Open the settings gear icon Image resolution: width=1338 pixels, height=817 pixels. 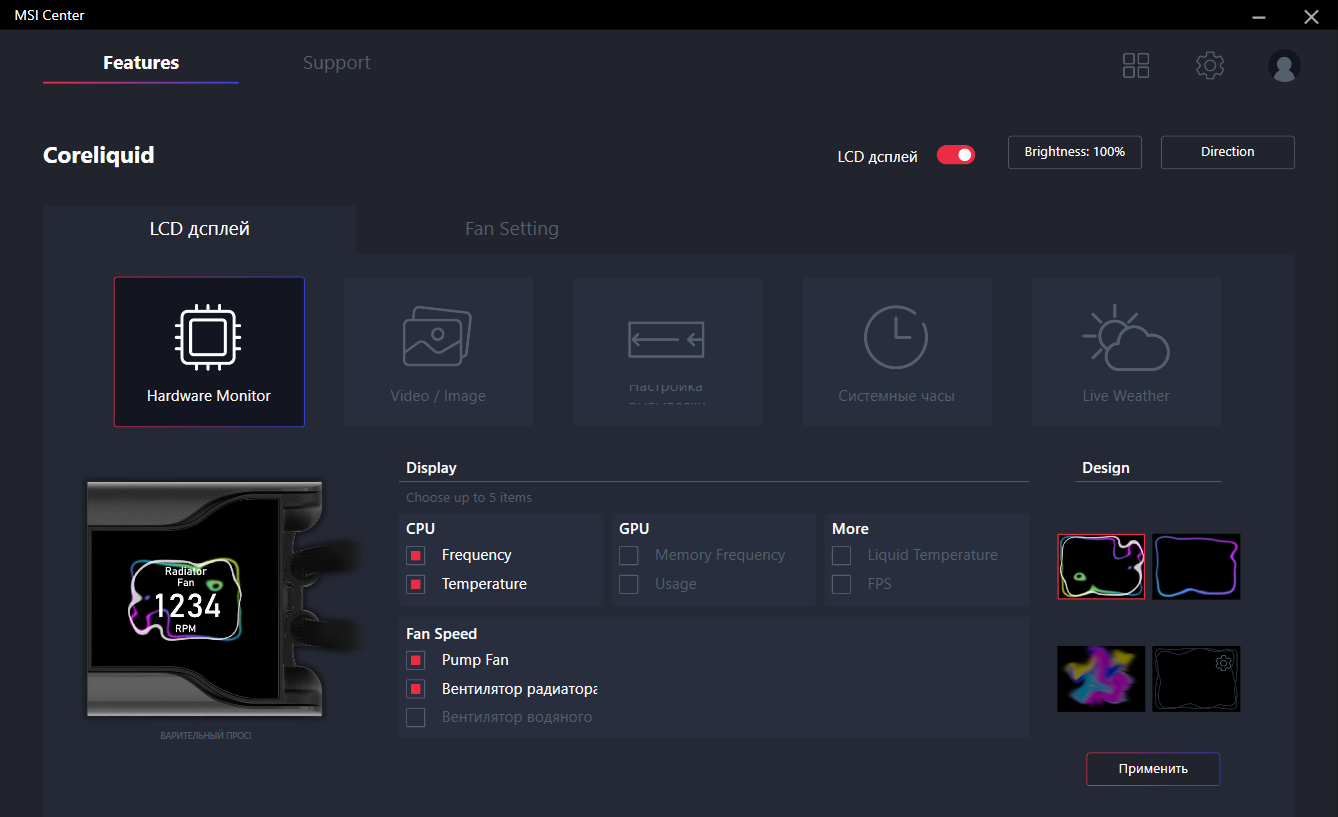pyautogui.click(x=1210, y=66)
